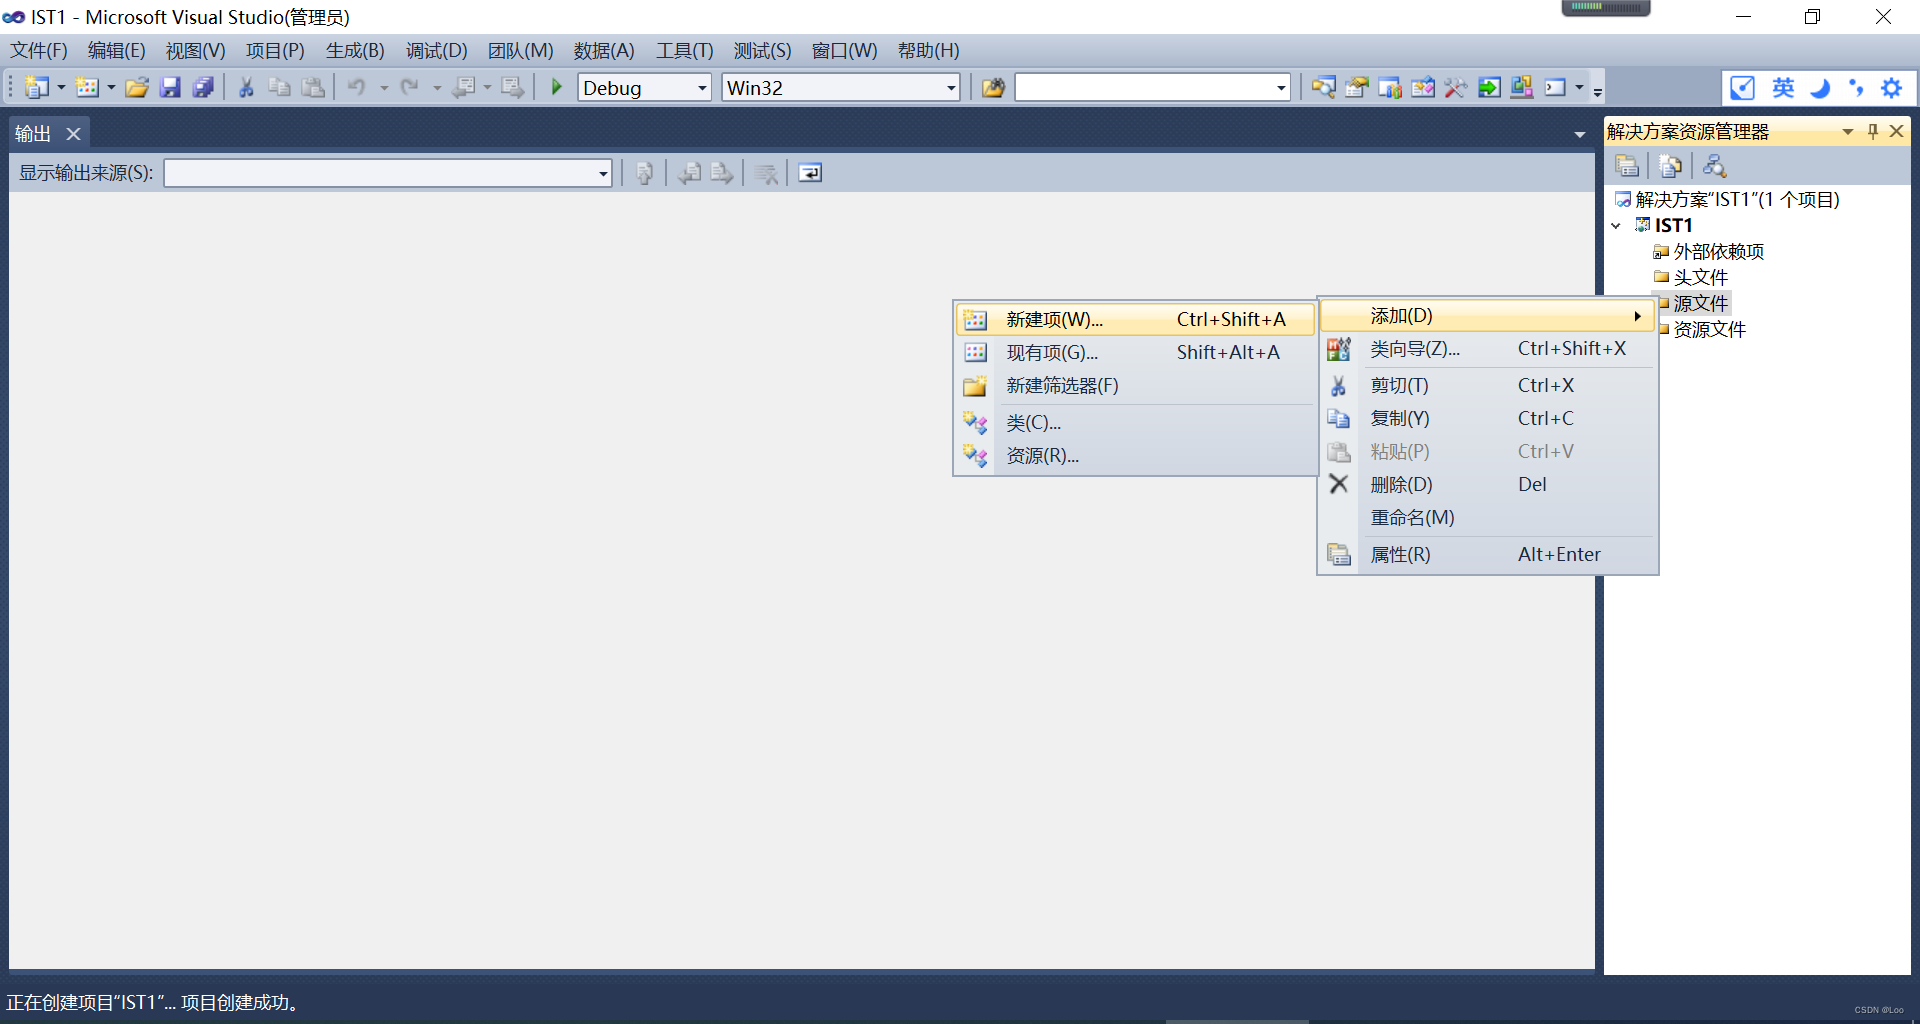Click the View Class Diagram icon in Solution Explorer
The width and height of the screenshot is (1920, 1024).
point(1714,166)
